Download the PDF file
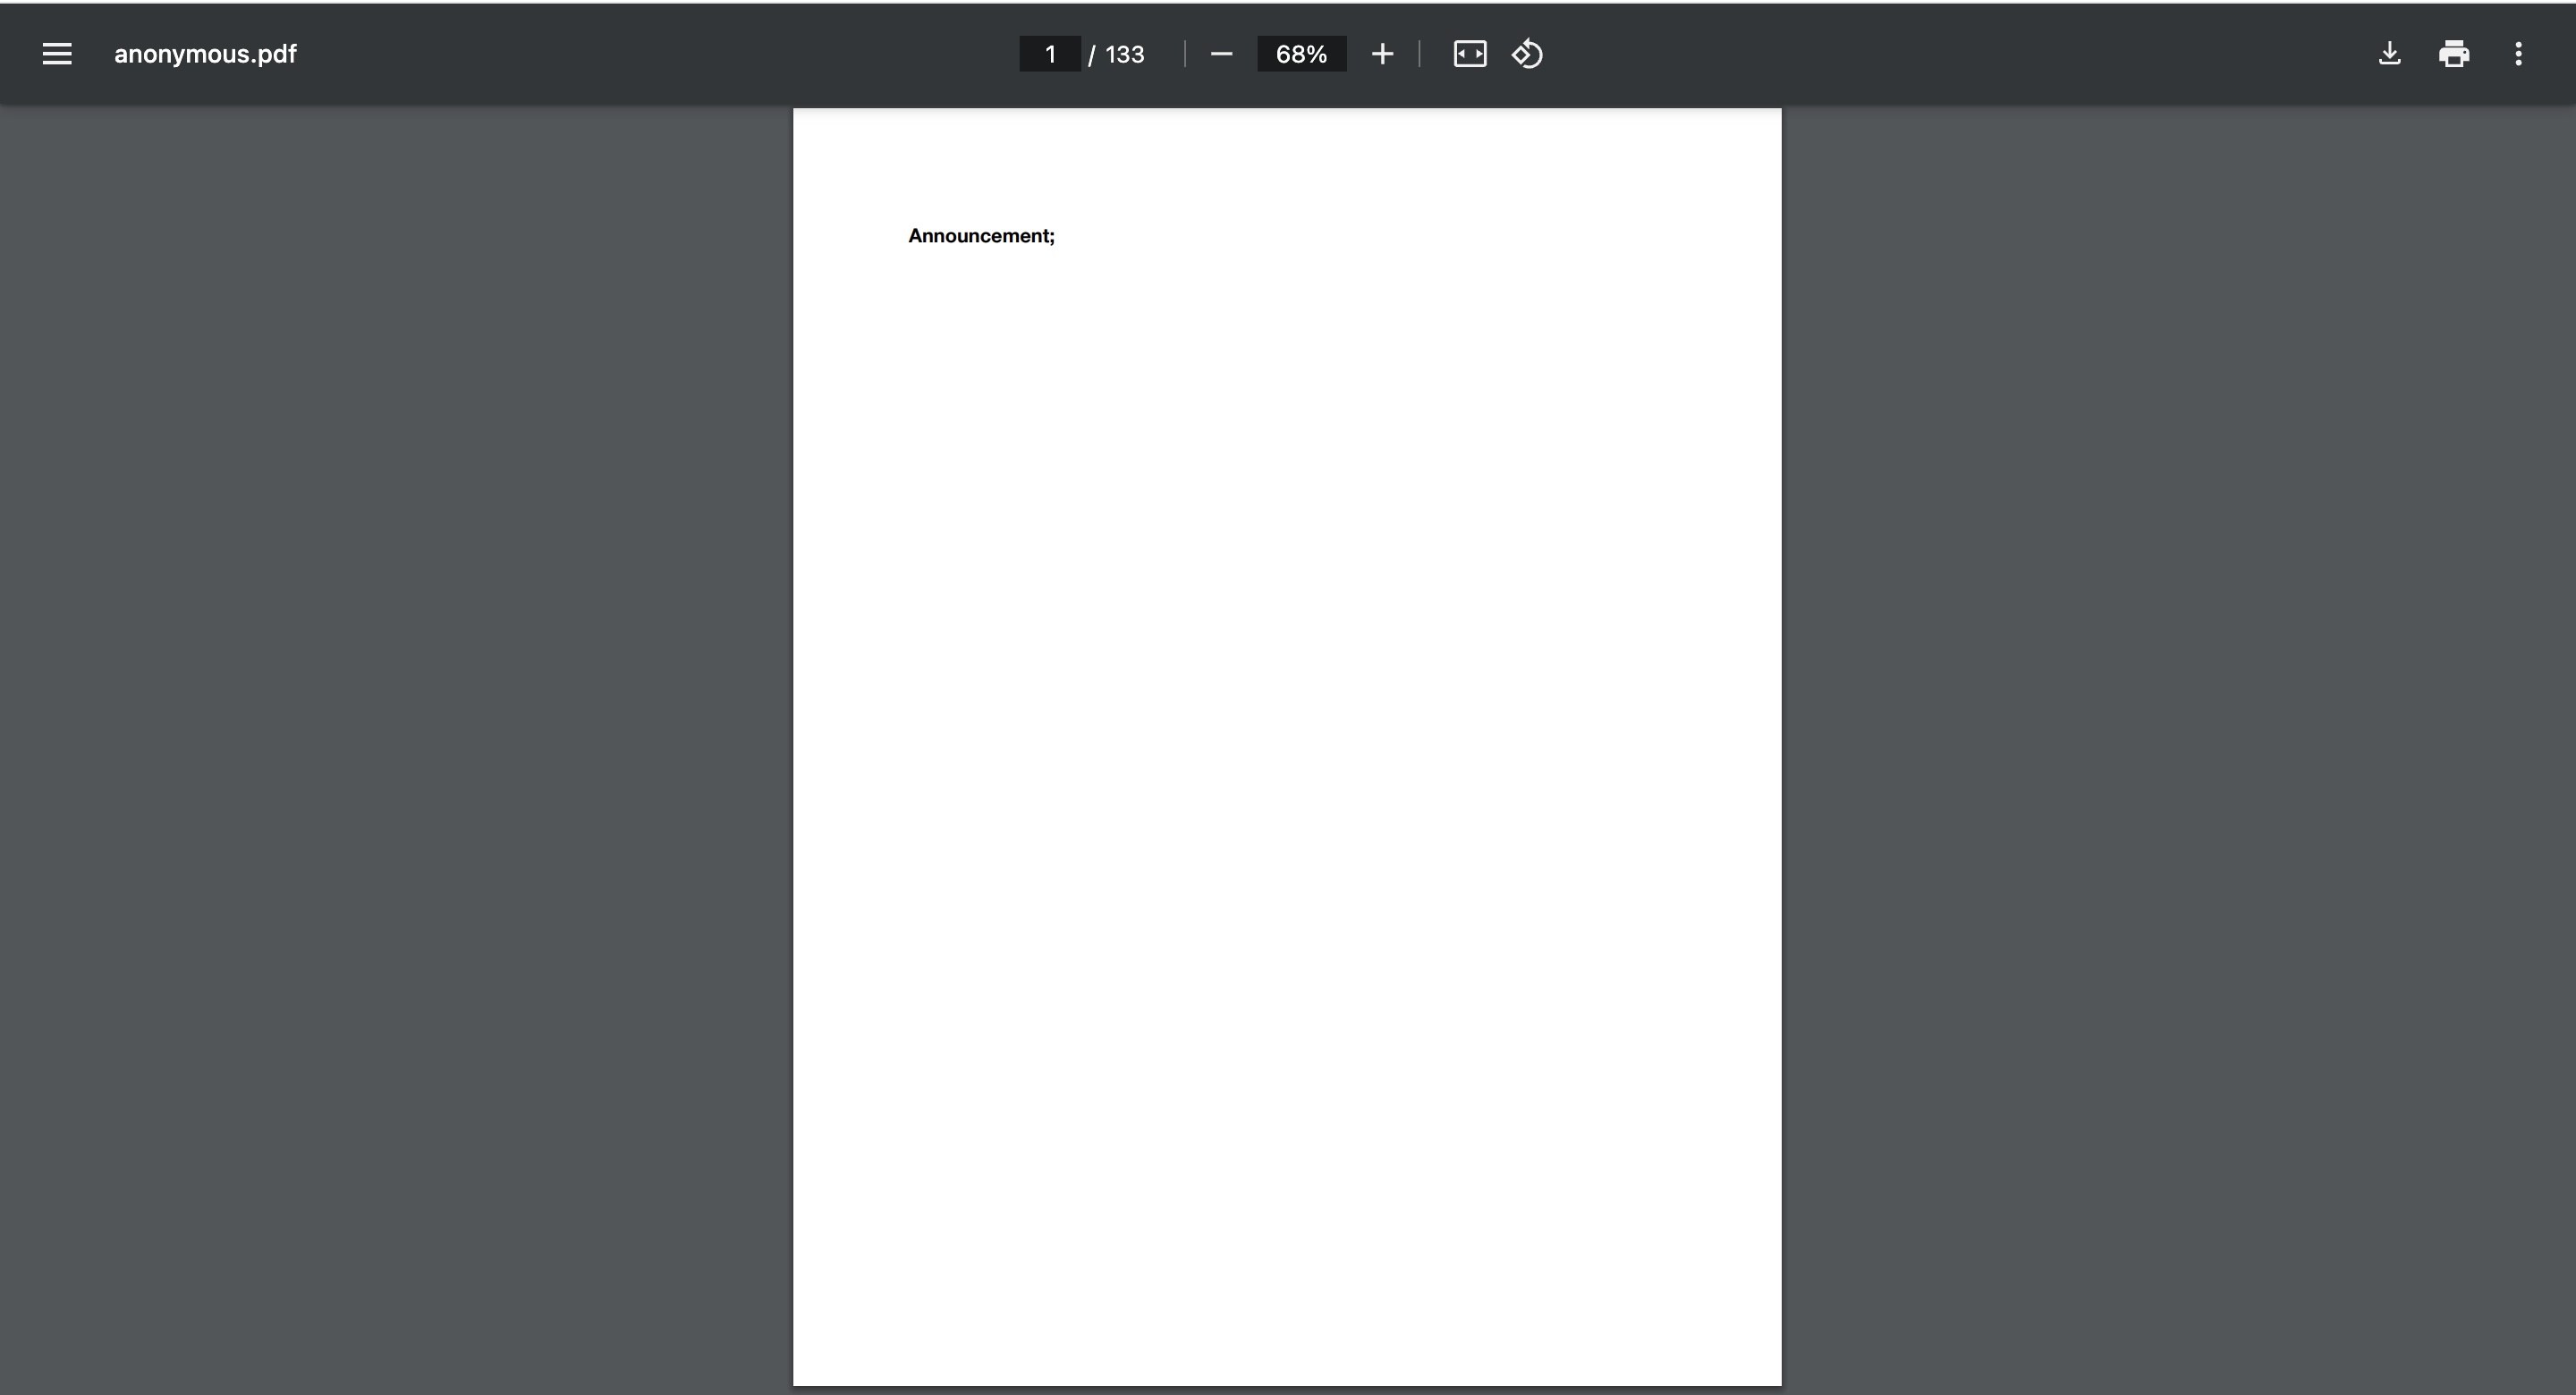 pos(2389,54)
